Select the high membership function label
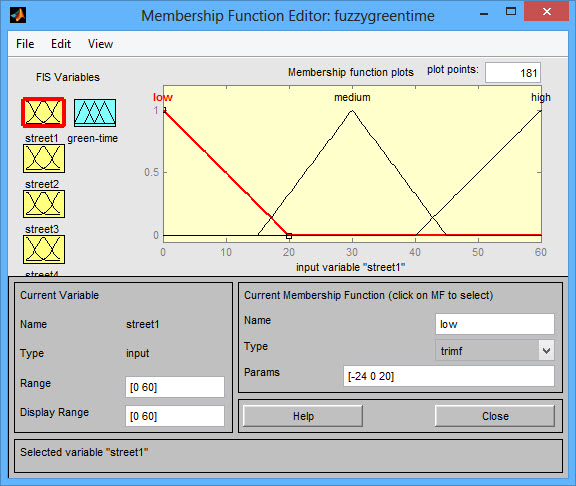This screenshot has height=486, width=576. point(541,97)
